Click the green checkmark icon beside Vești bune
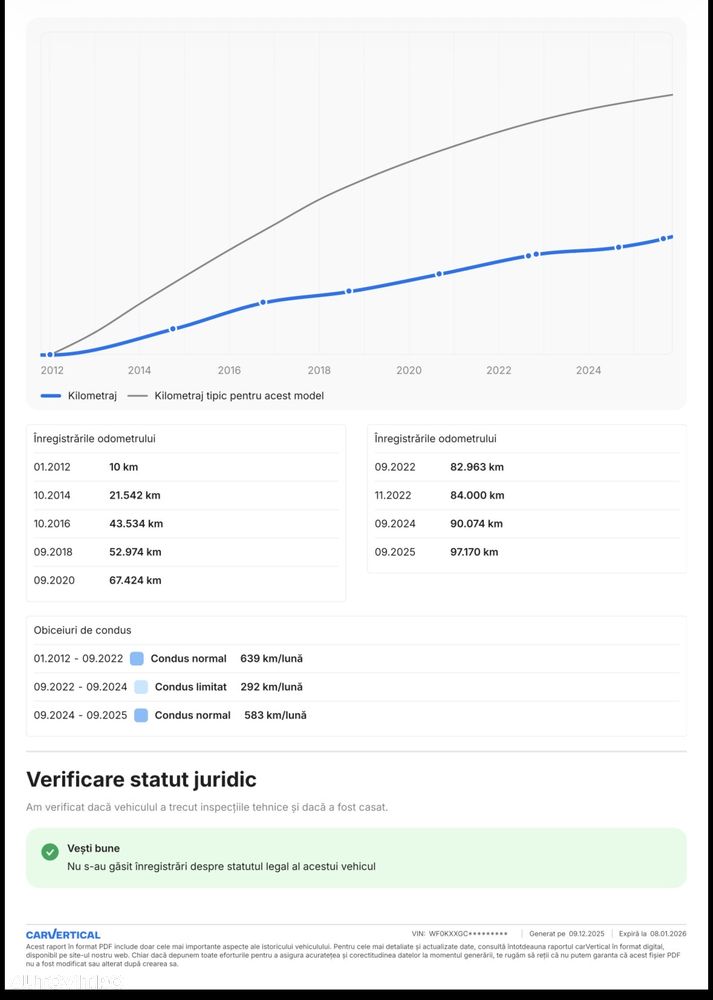 pyautogui.click(x=50, y=852)
